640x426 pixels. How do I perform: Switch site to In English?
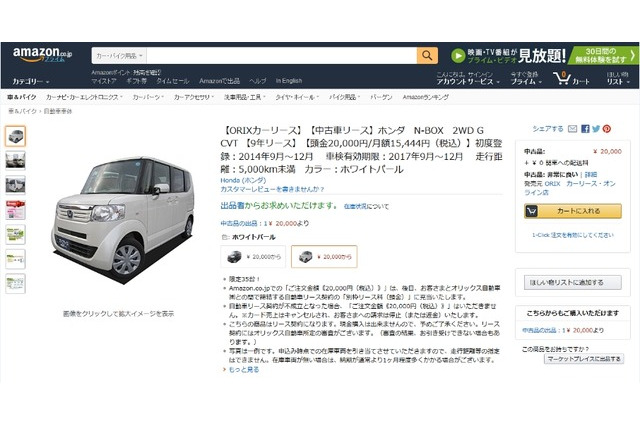pyautogui.click(x=289, y=81)
